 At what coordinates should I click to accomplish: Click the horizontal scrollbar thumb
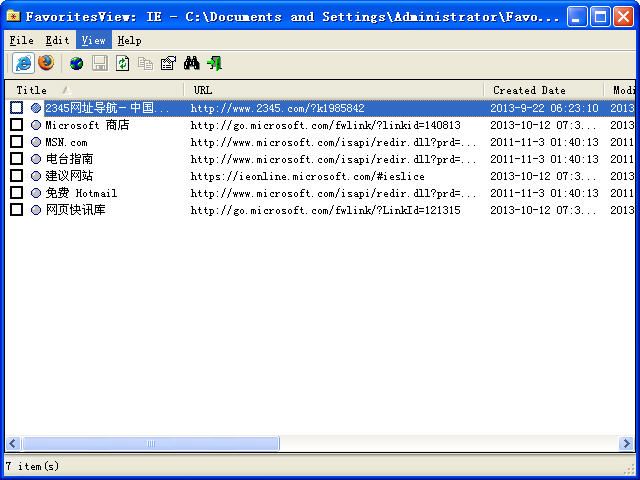click(151, 443)
